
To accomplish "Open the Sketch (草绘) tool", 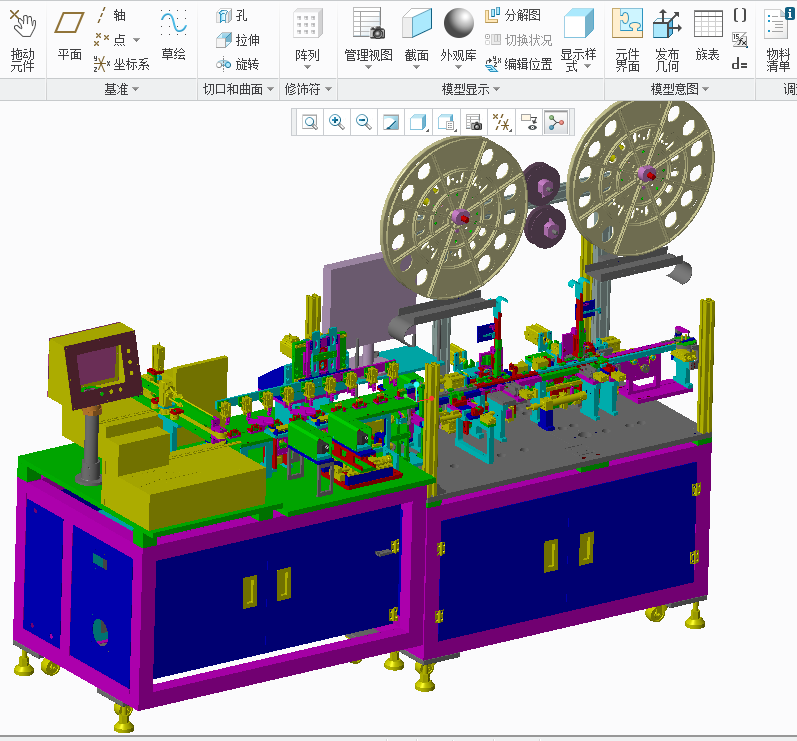I will 173,37.
